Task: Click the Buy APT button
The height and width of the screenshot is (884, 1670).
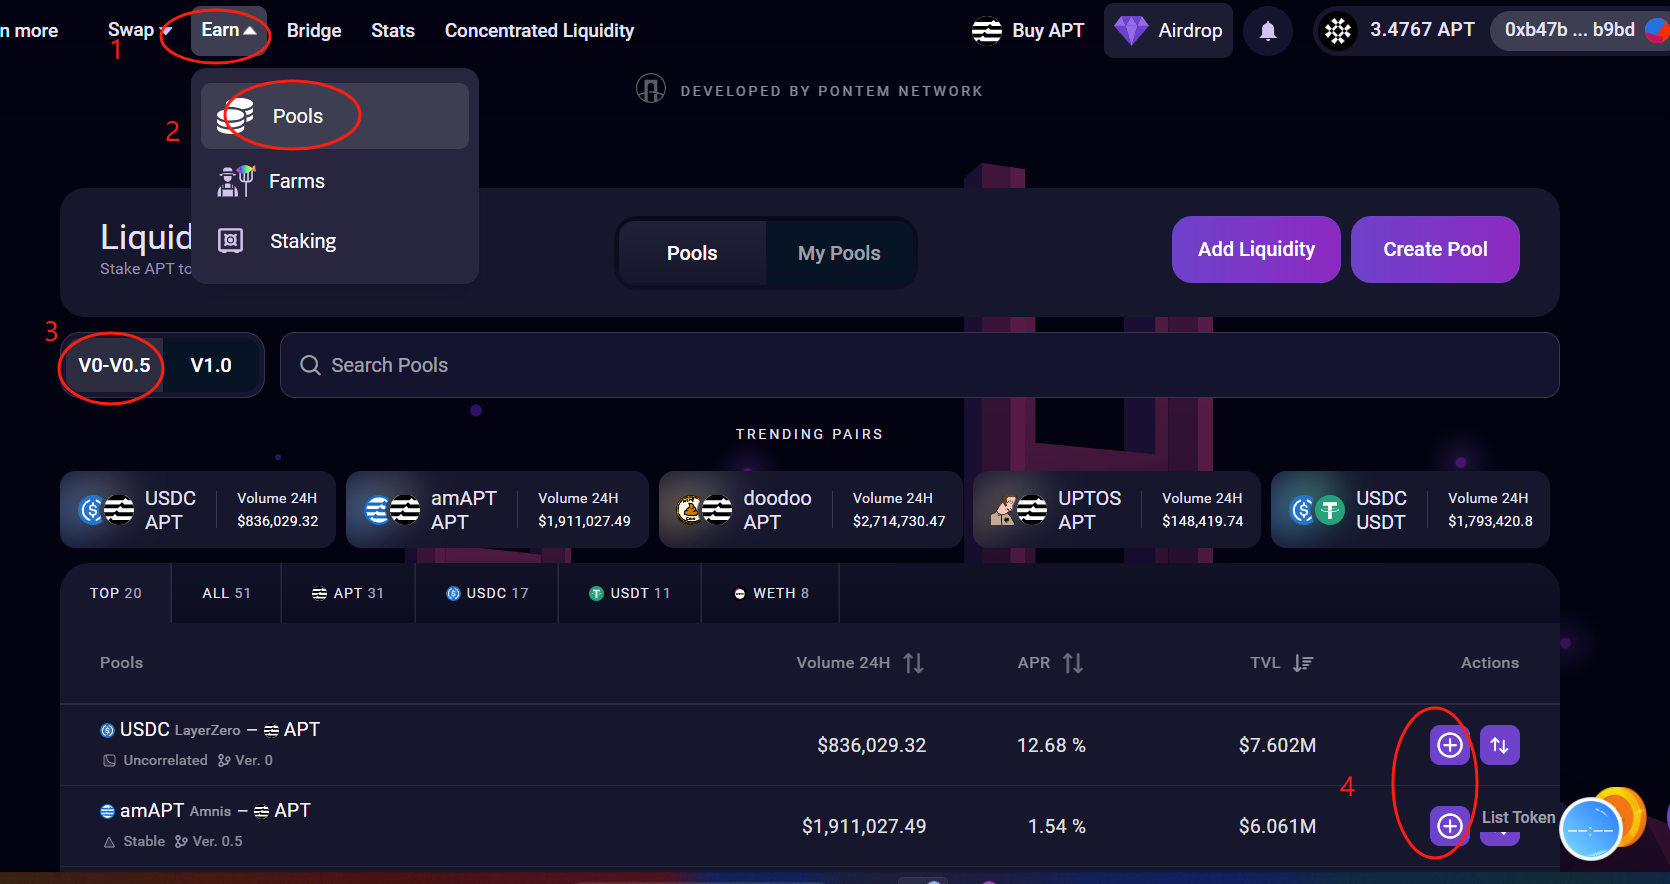Action: (x=1028, y=31)
